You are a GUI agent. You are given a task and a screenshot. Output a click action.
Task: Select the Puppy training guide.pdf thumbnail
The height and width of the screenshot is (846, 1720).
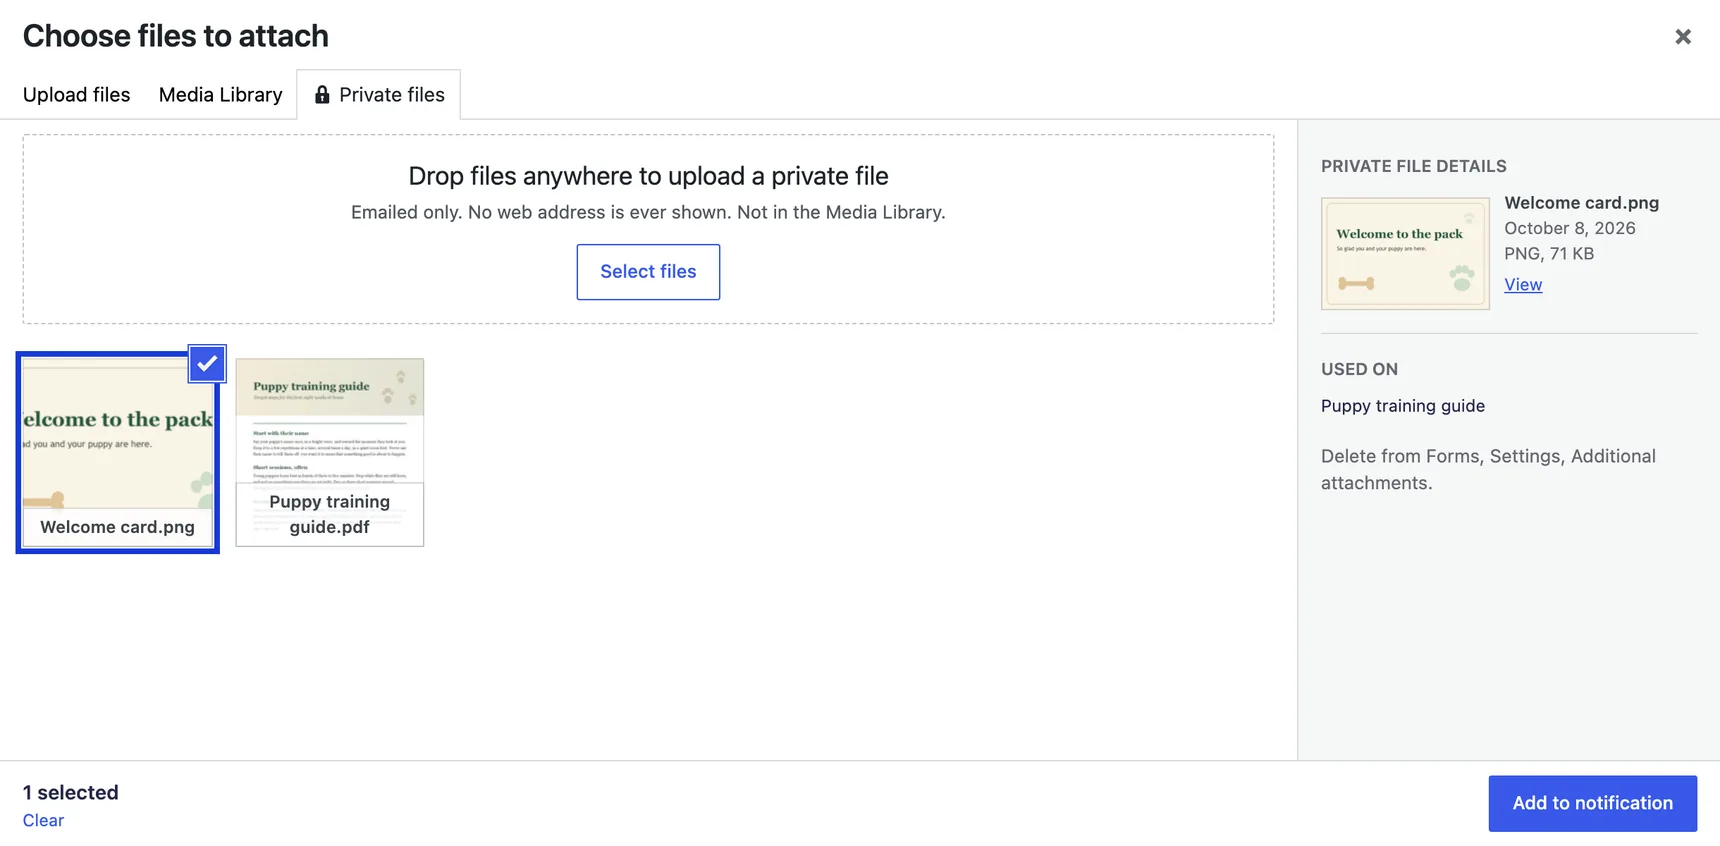click(330, 452)
